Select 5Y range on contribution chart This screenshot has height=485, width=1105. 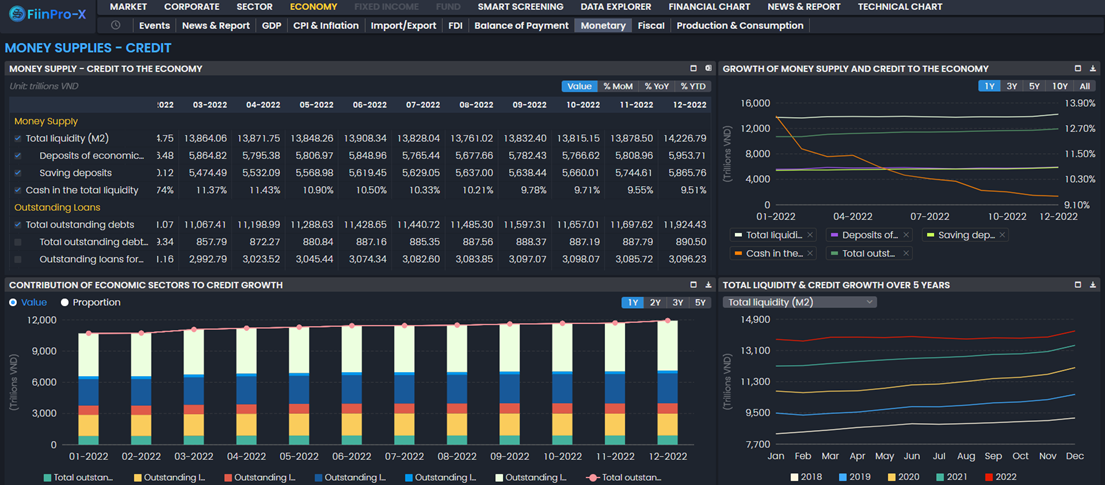(700, 303)
